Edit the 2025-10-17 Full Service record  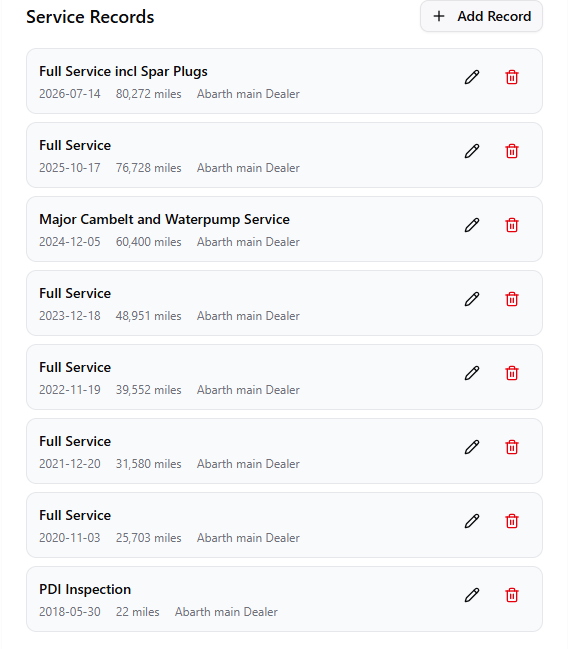[472, 151]
